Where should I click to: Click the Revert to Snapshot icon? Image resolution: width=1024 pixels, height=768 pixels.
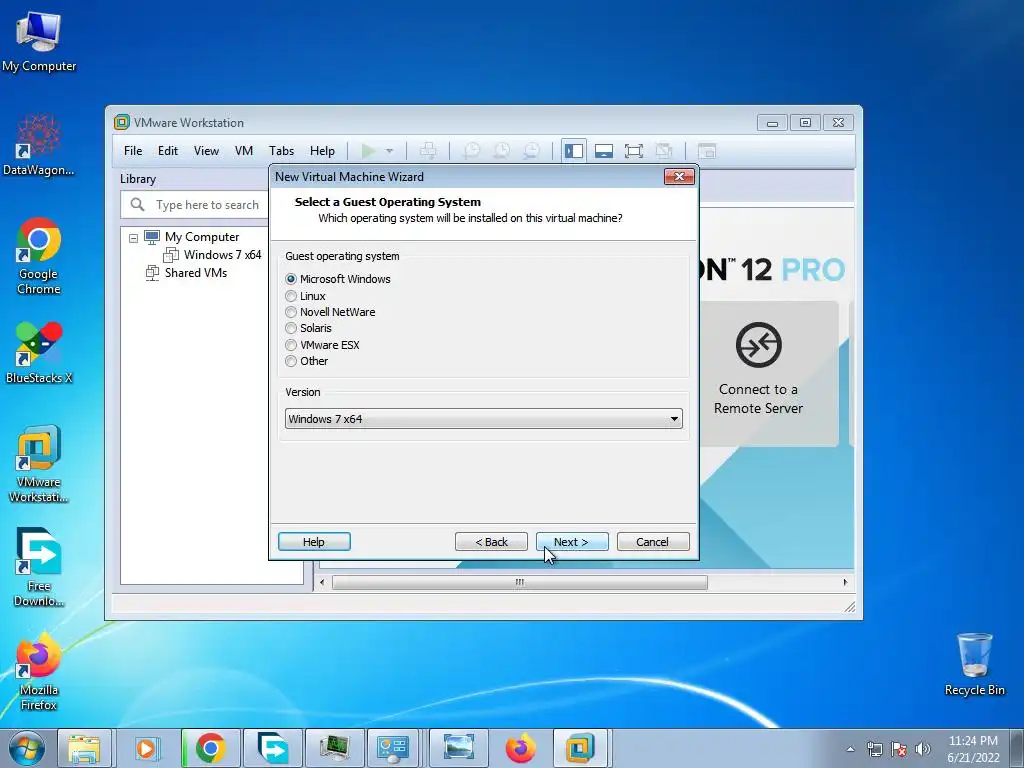click(x=502, y=151)
